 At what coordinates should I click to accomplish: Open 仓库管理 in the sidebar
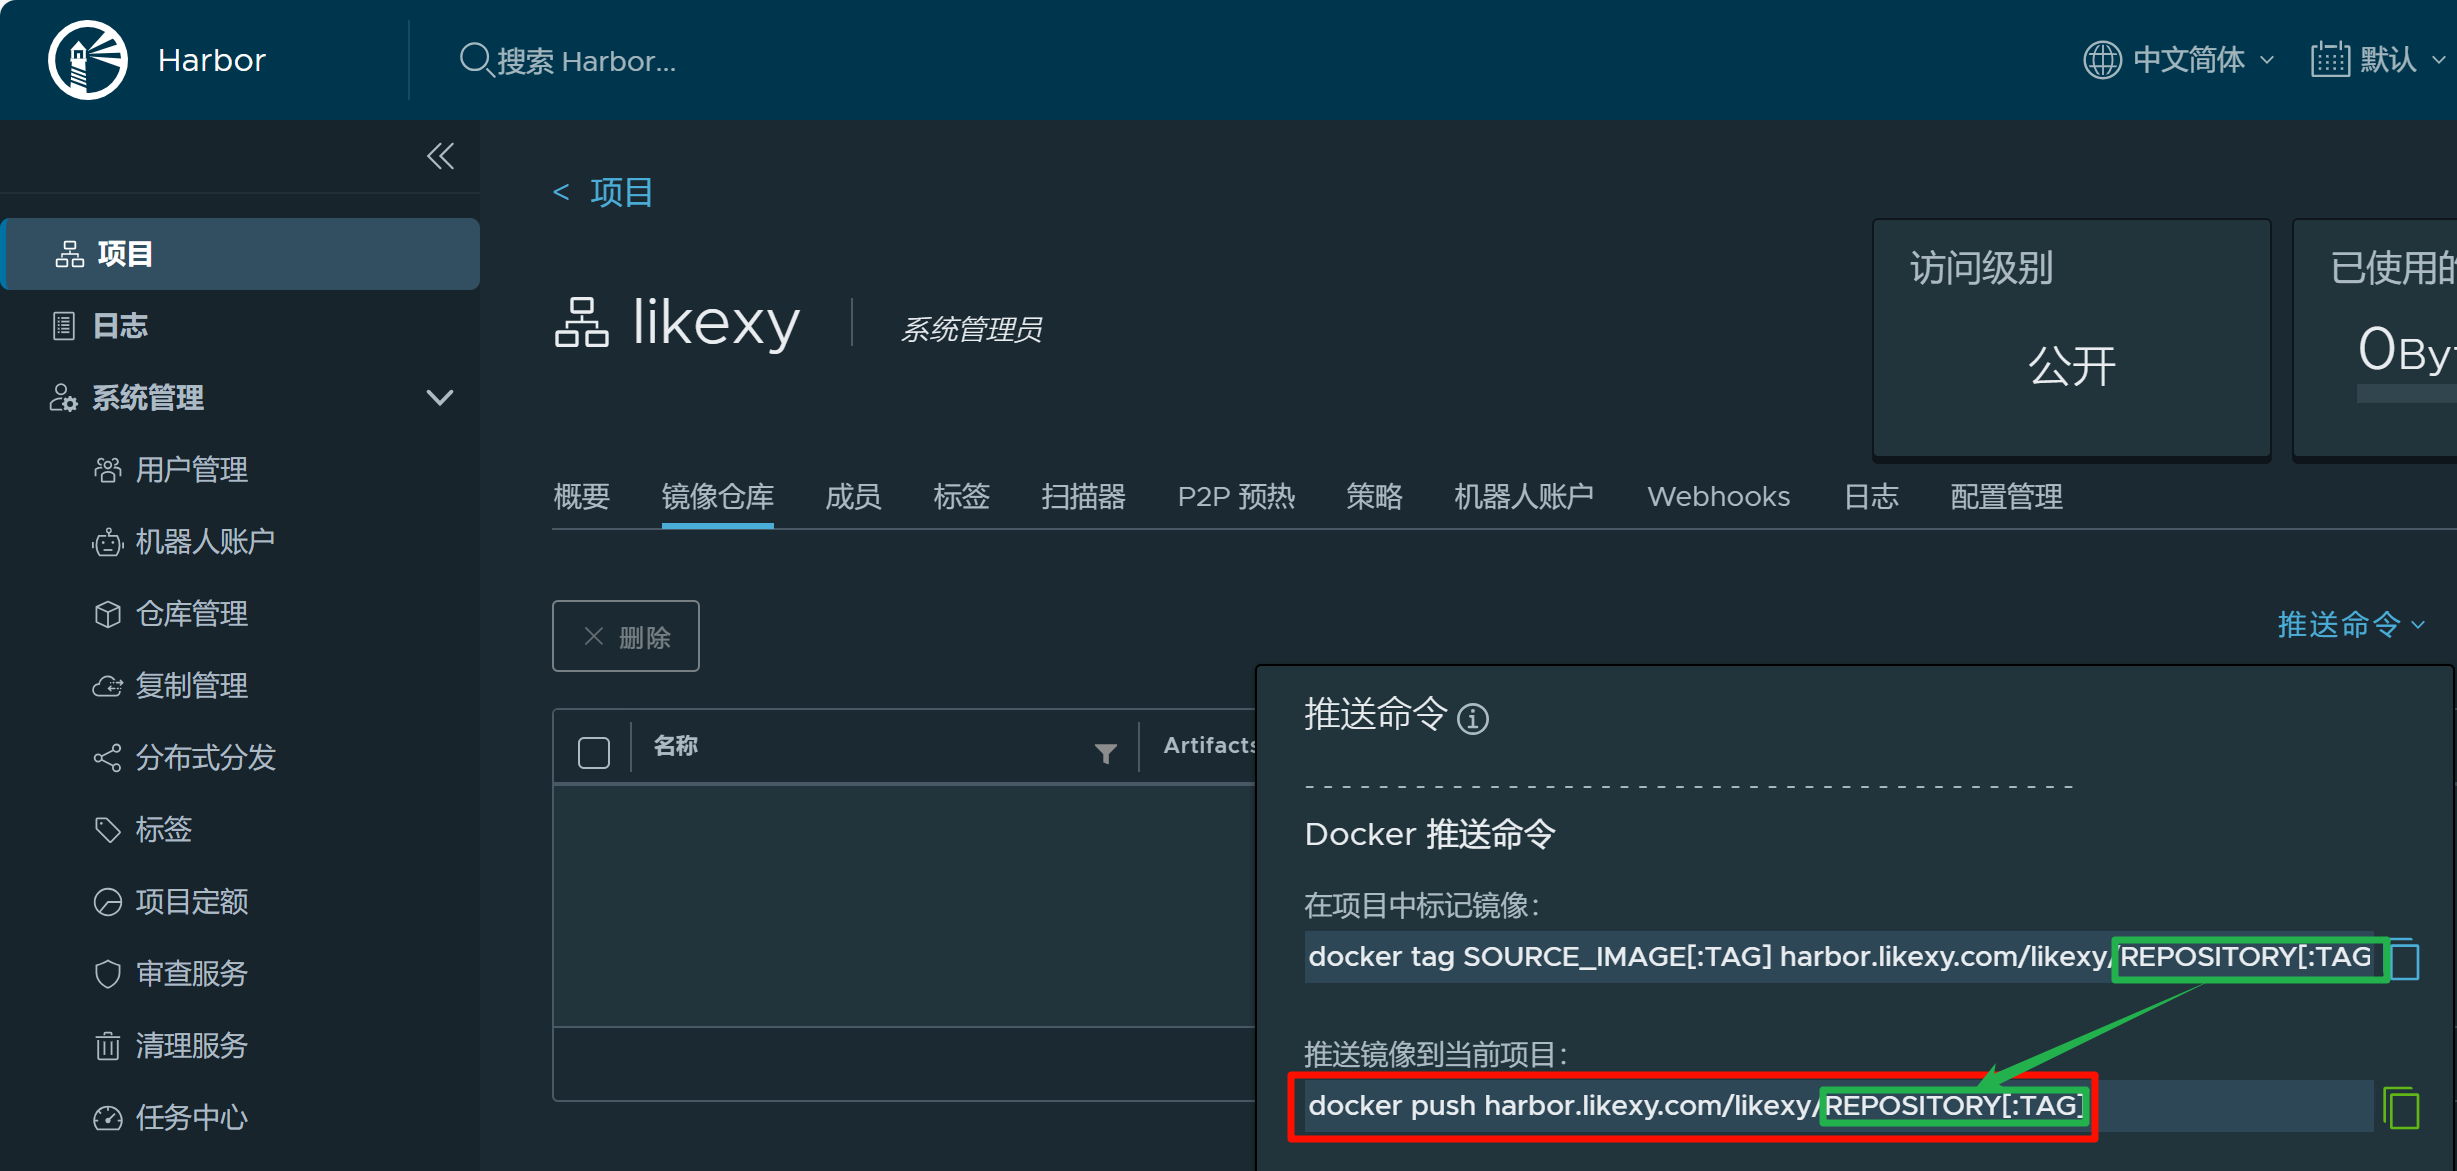tap(191, 614)
